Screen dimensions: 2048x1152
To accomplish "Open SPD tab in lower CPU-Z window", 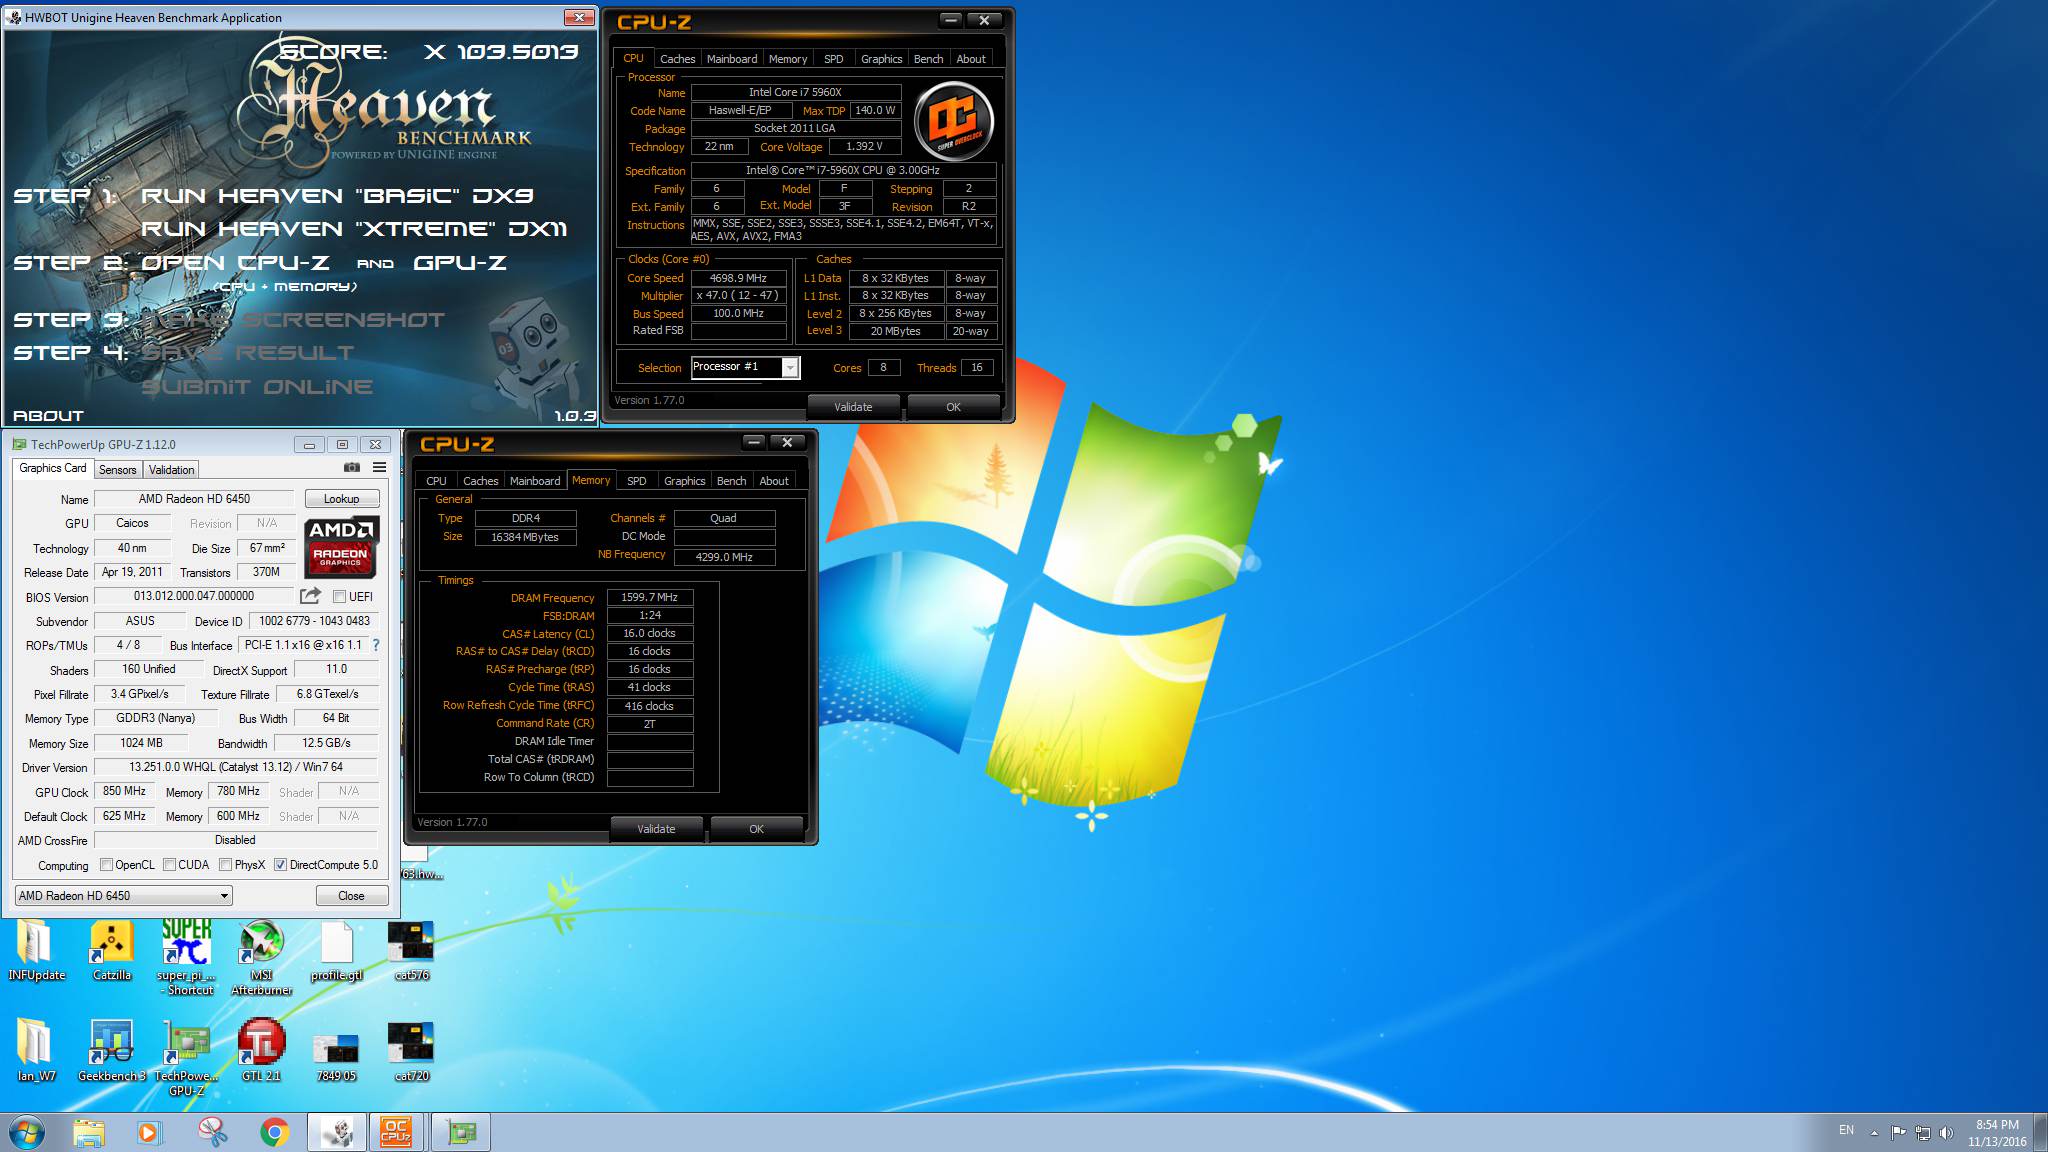I will tap(636, 481).
